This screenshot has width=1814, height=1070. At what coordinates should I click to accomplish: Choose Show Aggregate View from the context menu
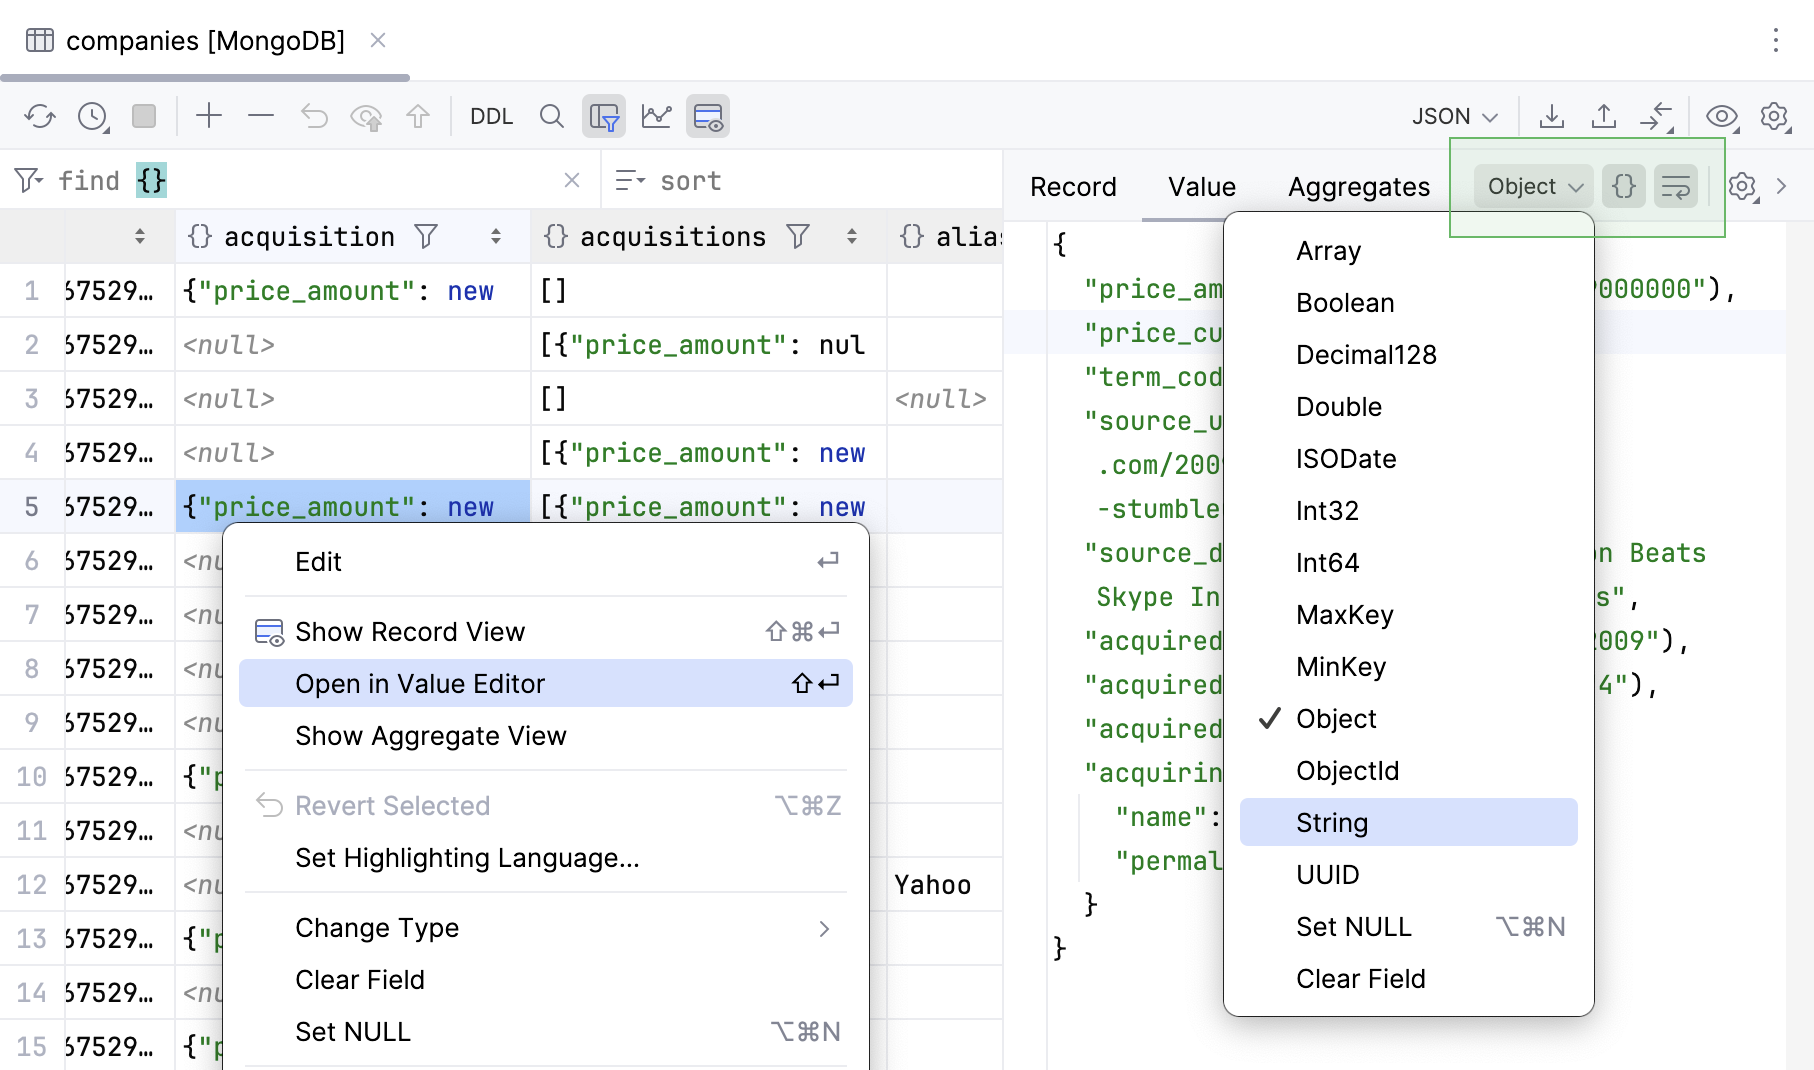pyautogui.click(x=431, y=736)
